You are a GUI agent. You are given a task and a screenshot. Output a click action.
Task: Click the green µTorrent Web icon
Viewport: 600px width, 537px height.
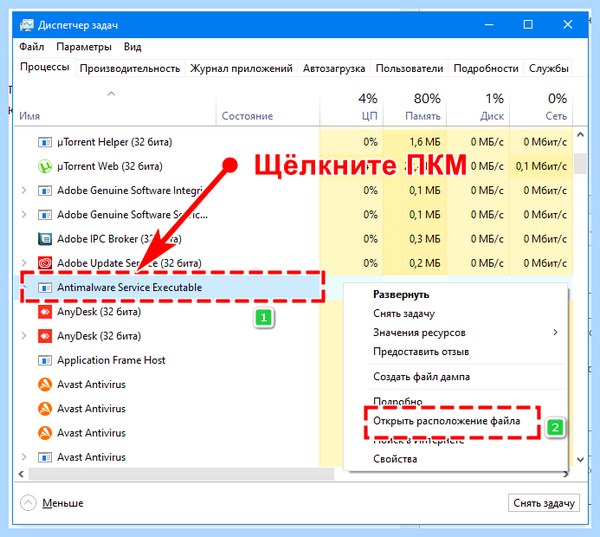pos(45,166)
